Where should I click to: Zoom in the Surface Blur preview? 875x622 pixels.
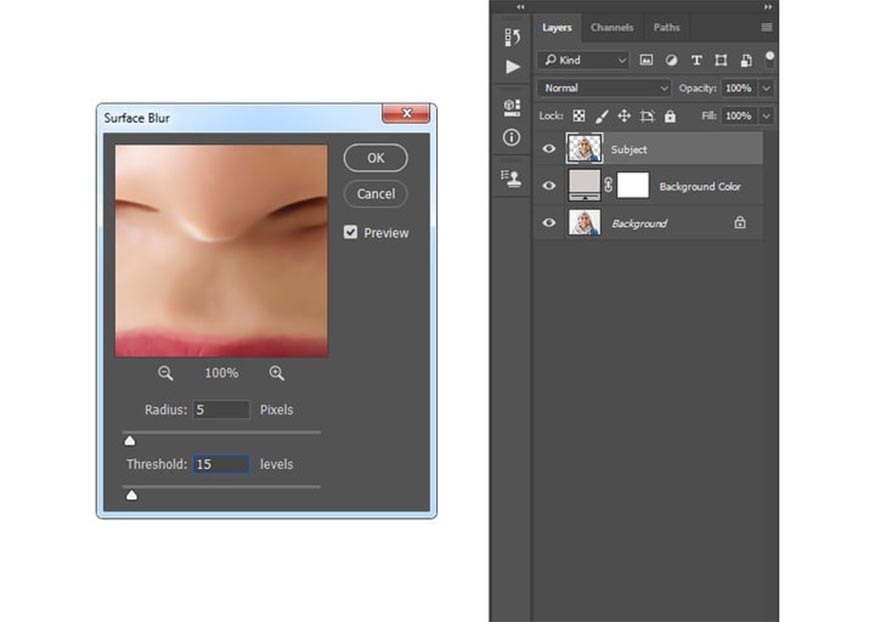277,373
